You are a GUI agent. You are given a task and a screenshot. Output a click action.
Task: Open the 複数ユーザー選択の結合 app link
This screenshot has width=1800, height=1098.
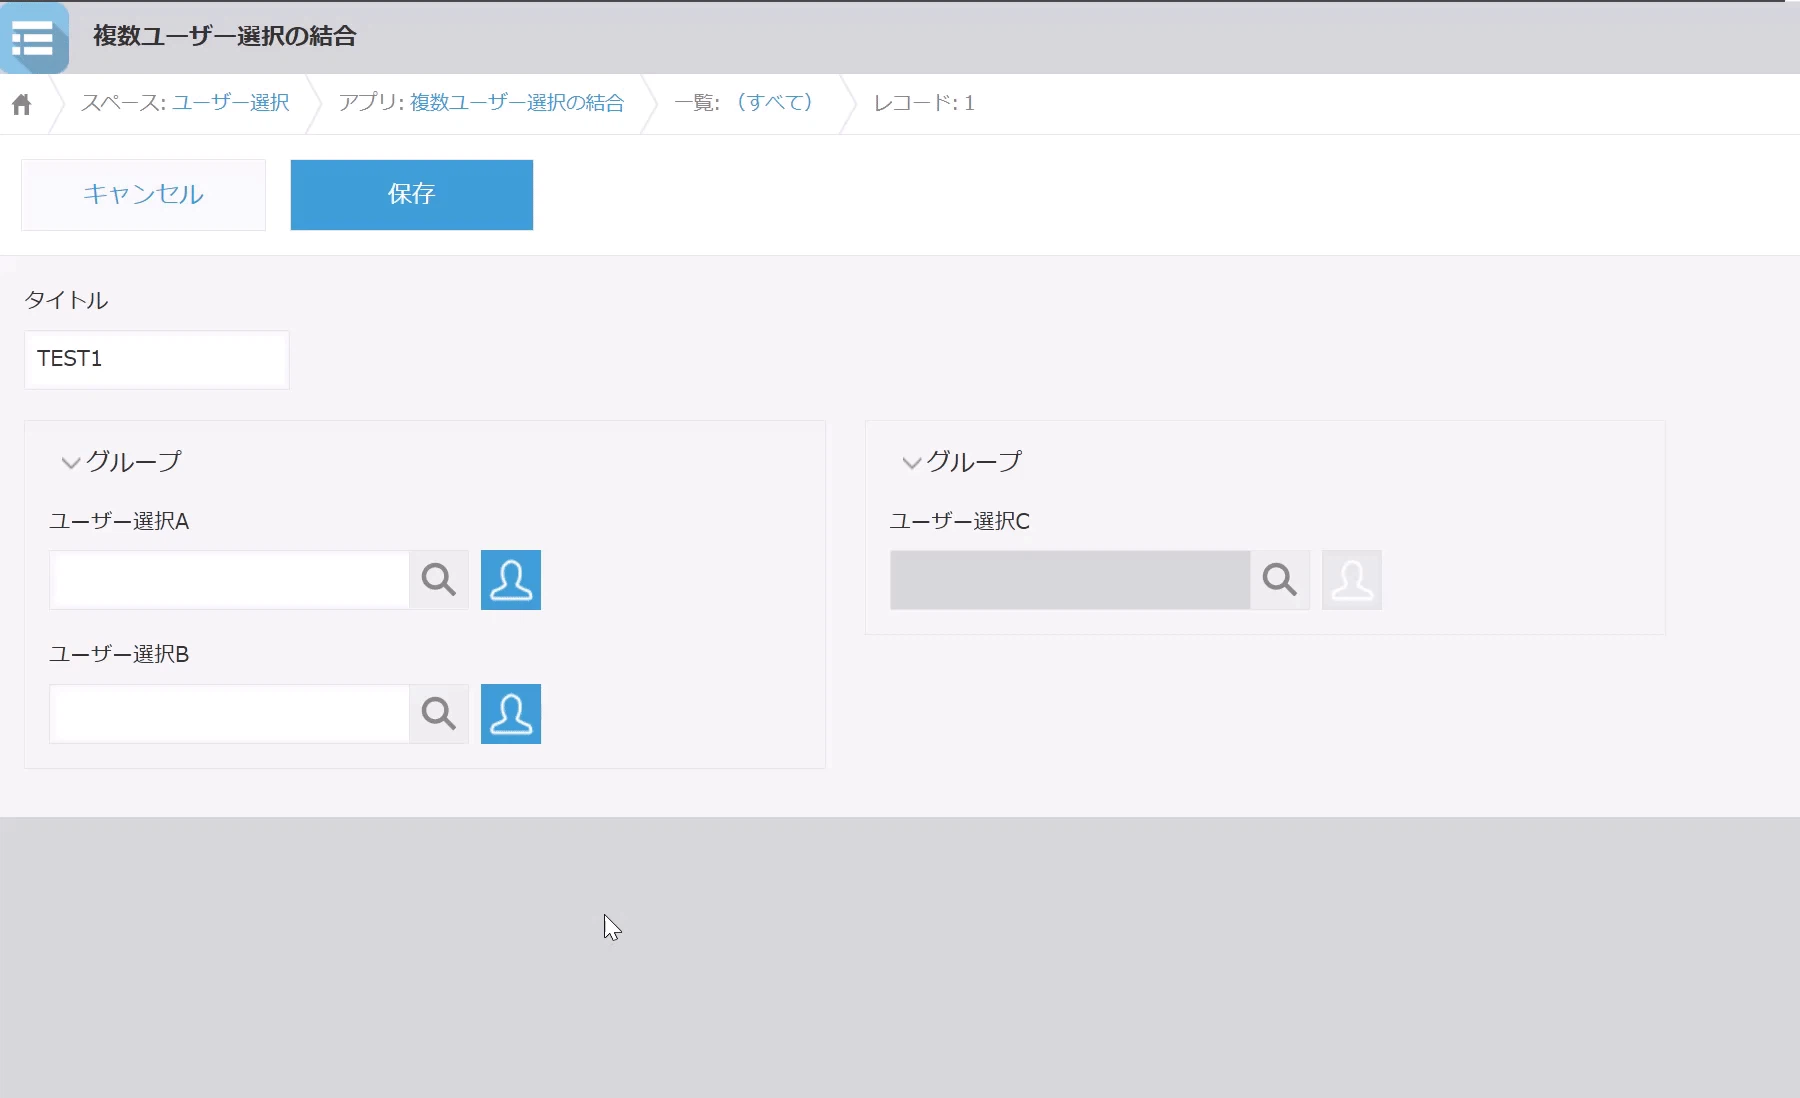point(517,103)
